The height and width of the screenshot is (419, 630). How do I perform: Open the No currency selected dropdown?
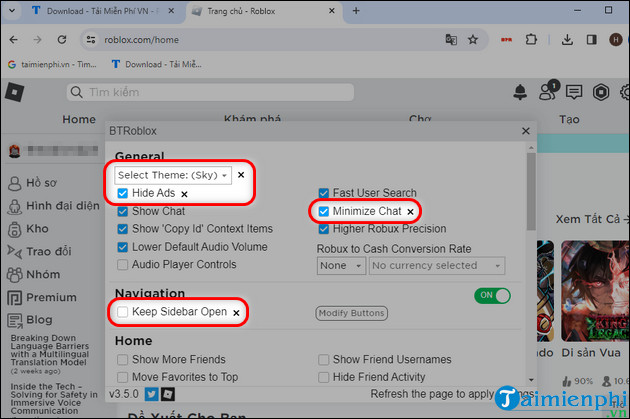pos(437,266)
